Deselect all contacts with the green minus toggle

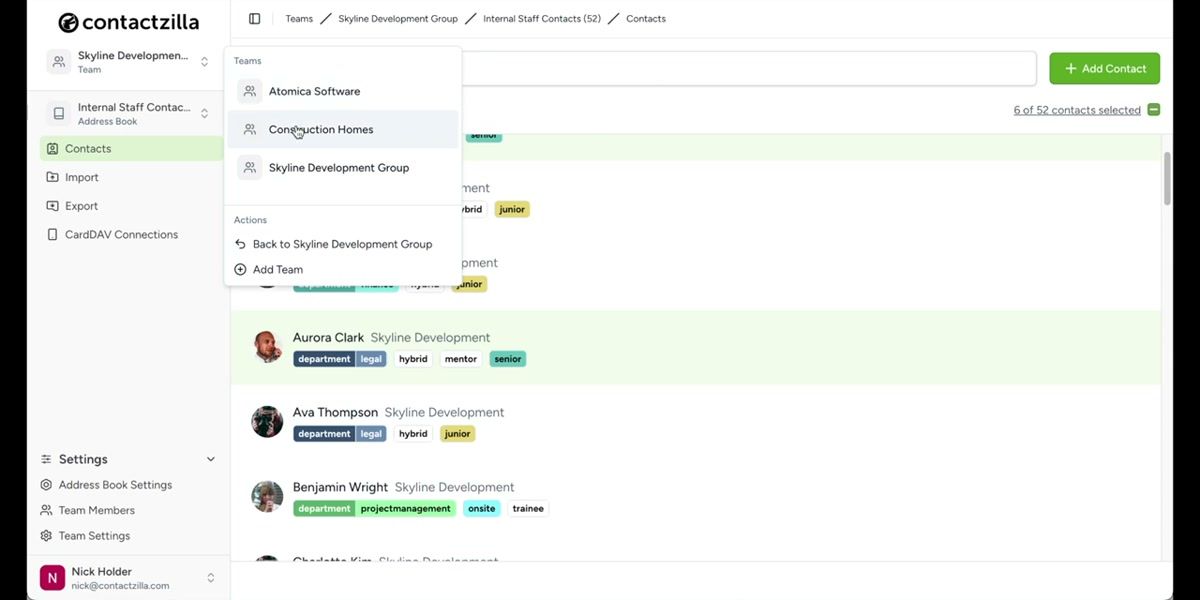coord(1154,110)
